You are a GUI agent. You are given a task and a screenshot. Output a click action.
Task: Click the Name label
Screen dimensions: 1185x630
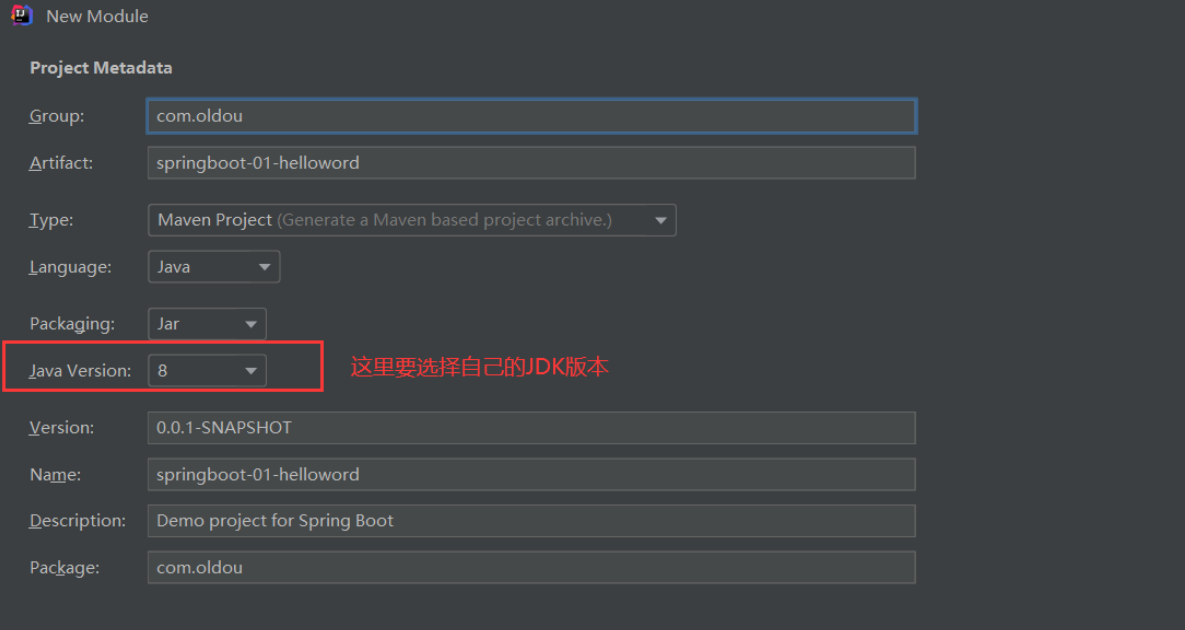pos(55,474)
